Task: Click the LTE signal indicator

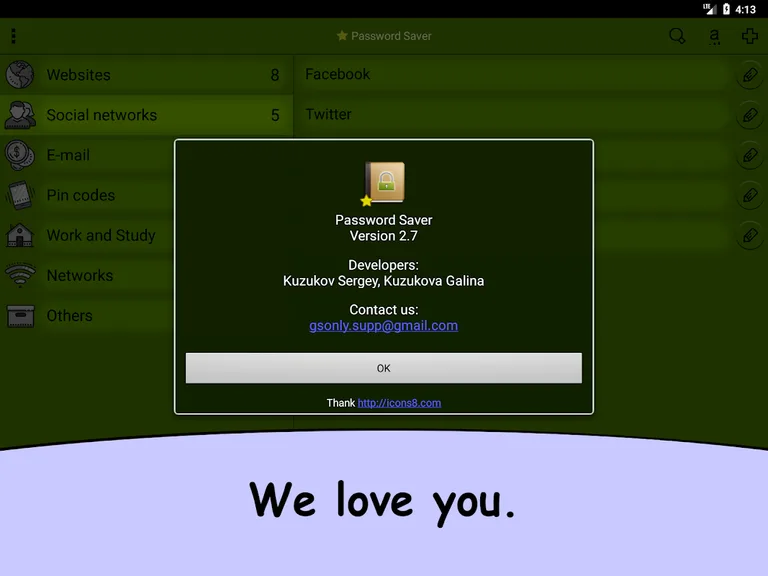Action: pos(709,9)
